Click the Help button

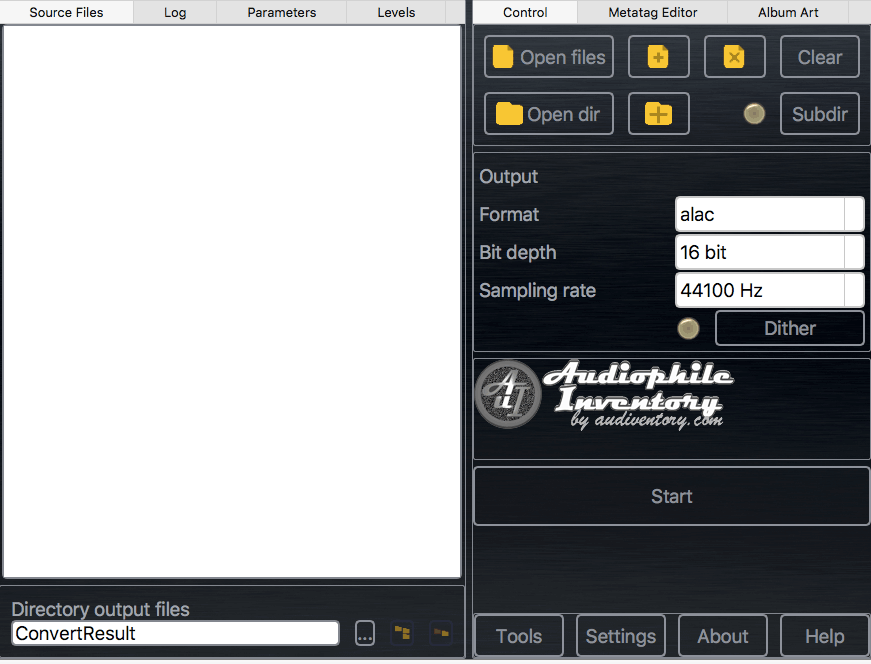click(x=825, y=636)
